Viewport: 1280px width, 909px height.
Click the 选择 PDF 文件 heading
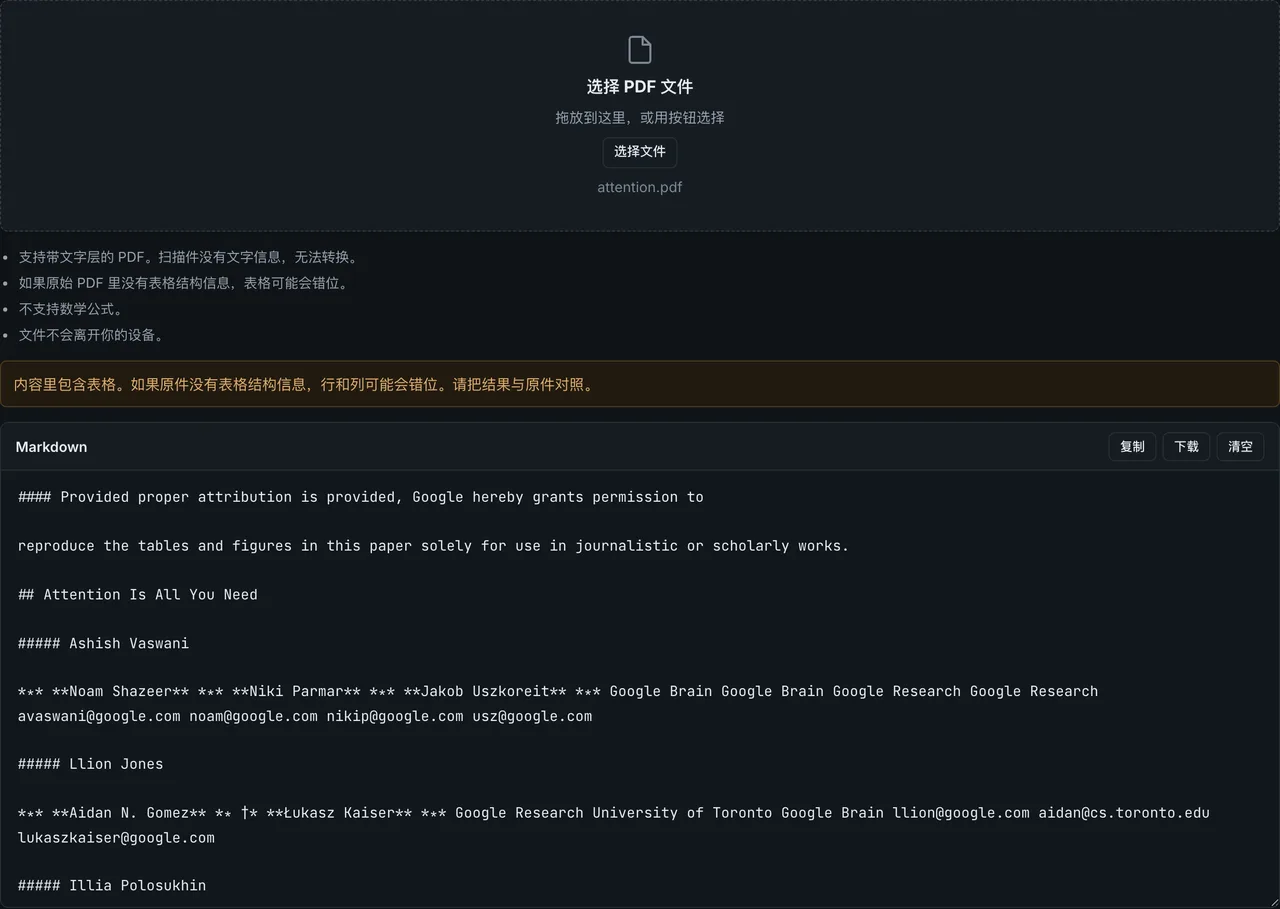click(640, 87)
